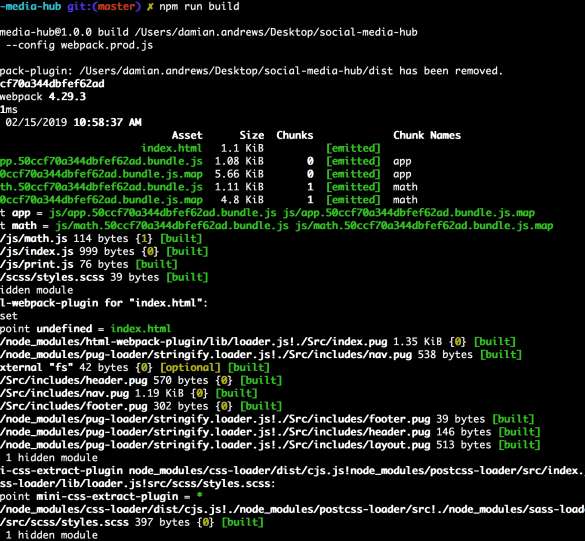The image size is (585, 541).
Task: Click the 'ss-loader/lib/loader.js!src/scss/styles.scss:' line
Action: [x=138, y=484]
